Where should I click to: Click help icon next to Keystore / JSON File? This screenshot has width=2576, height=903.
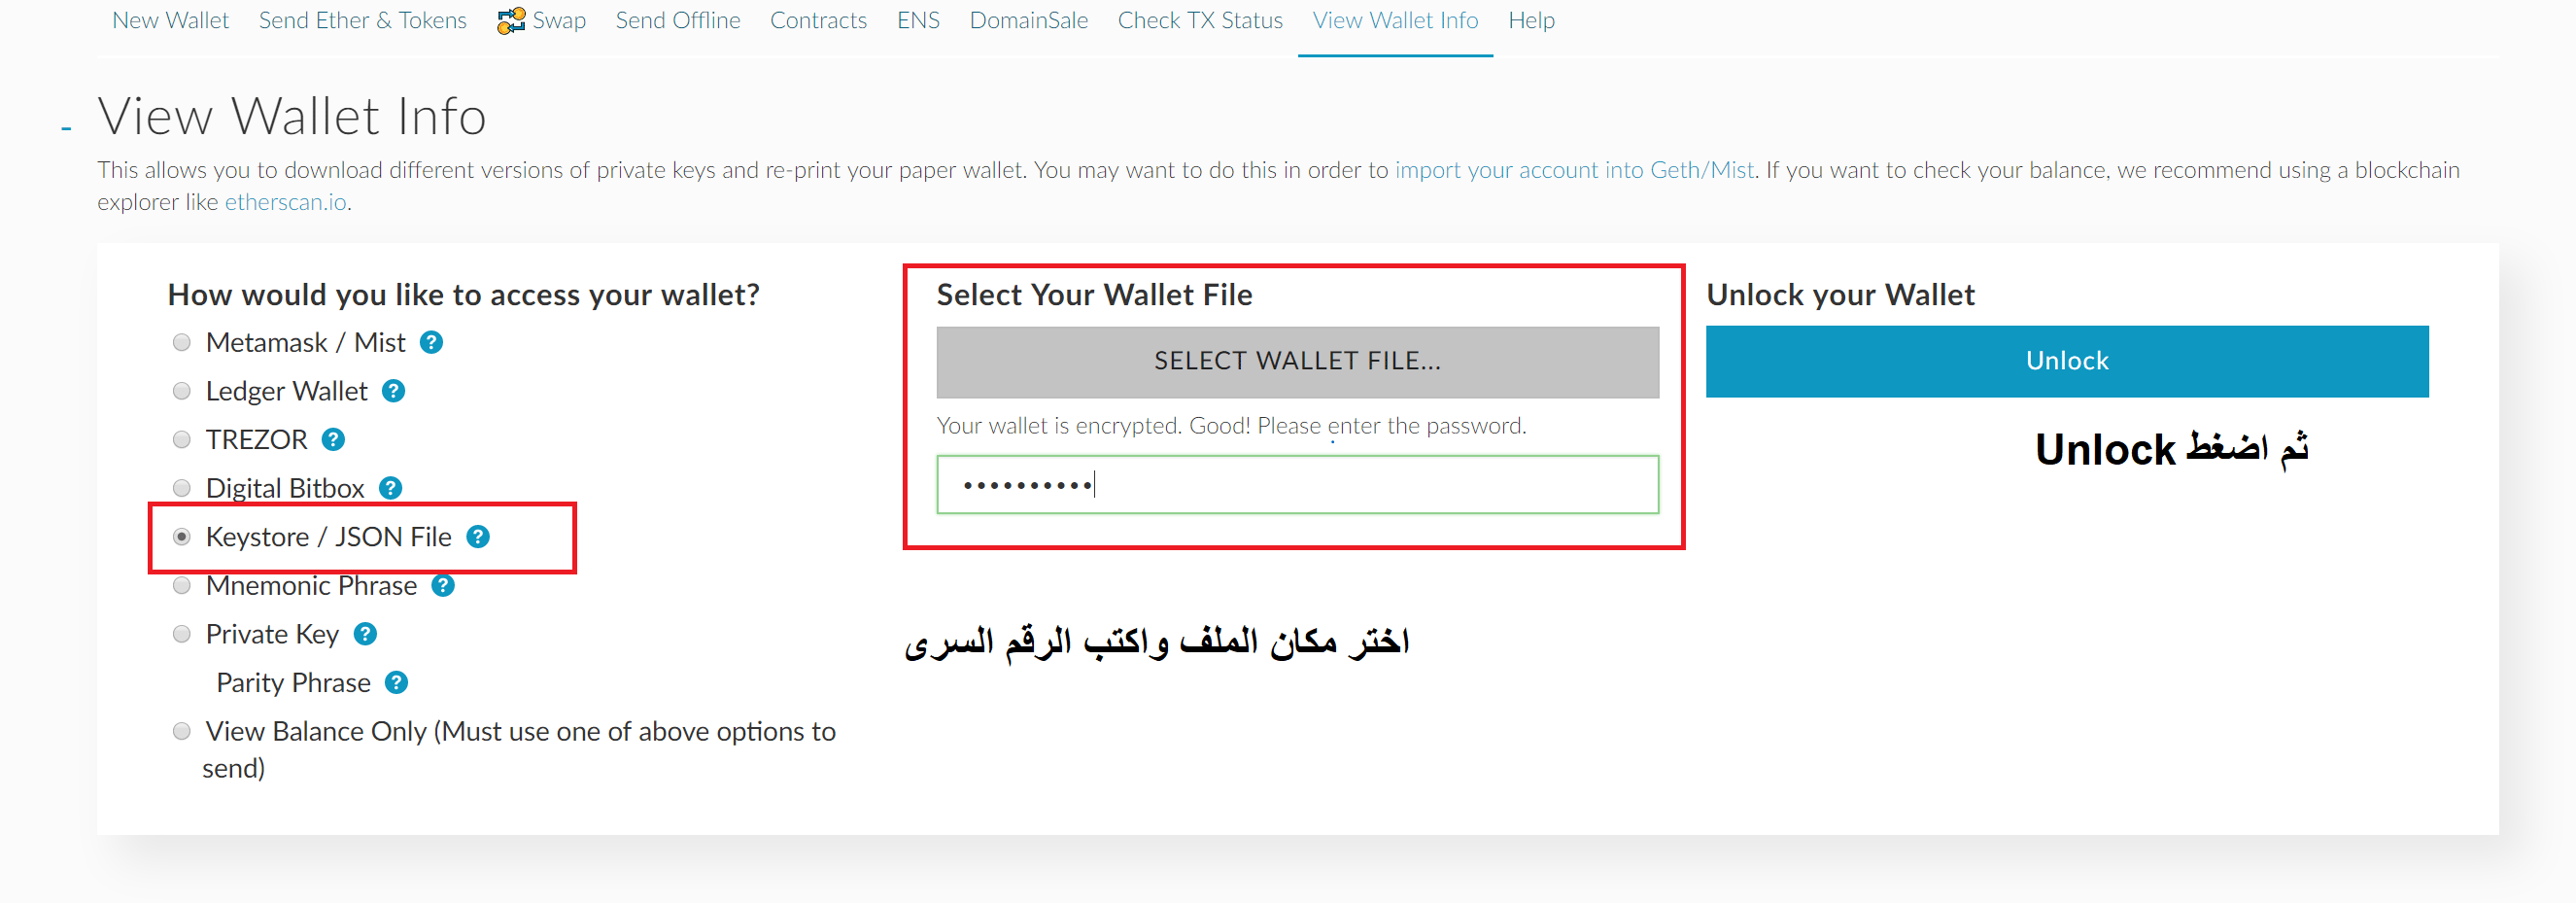pos(478,537)
